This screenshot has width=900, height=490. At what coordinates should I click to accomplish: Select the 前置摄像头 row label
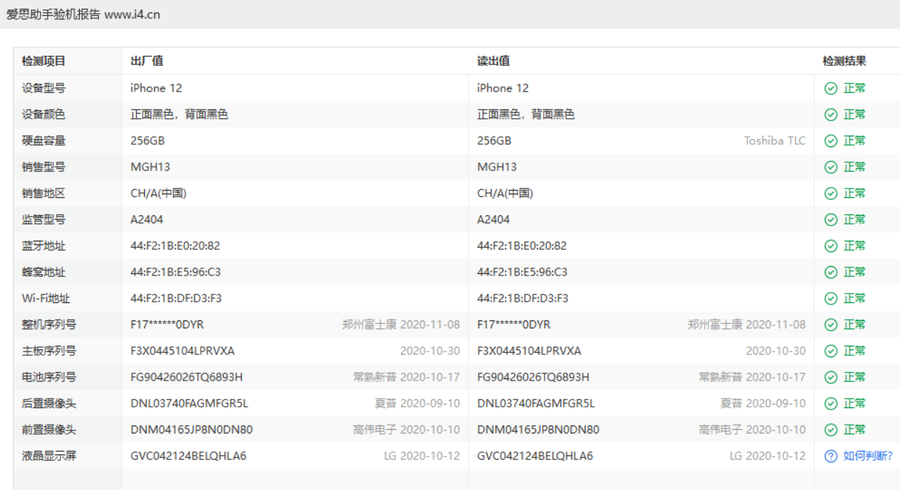(49, 430)
